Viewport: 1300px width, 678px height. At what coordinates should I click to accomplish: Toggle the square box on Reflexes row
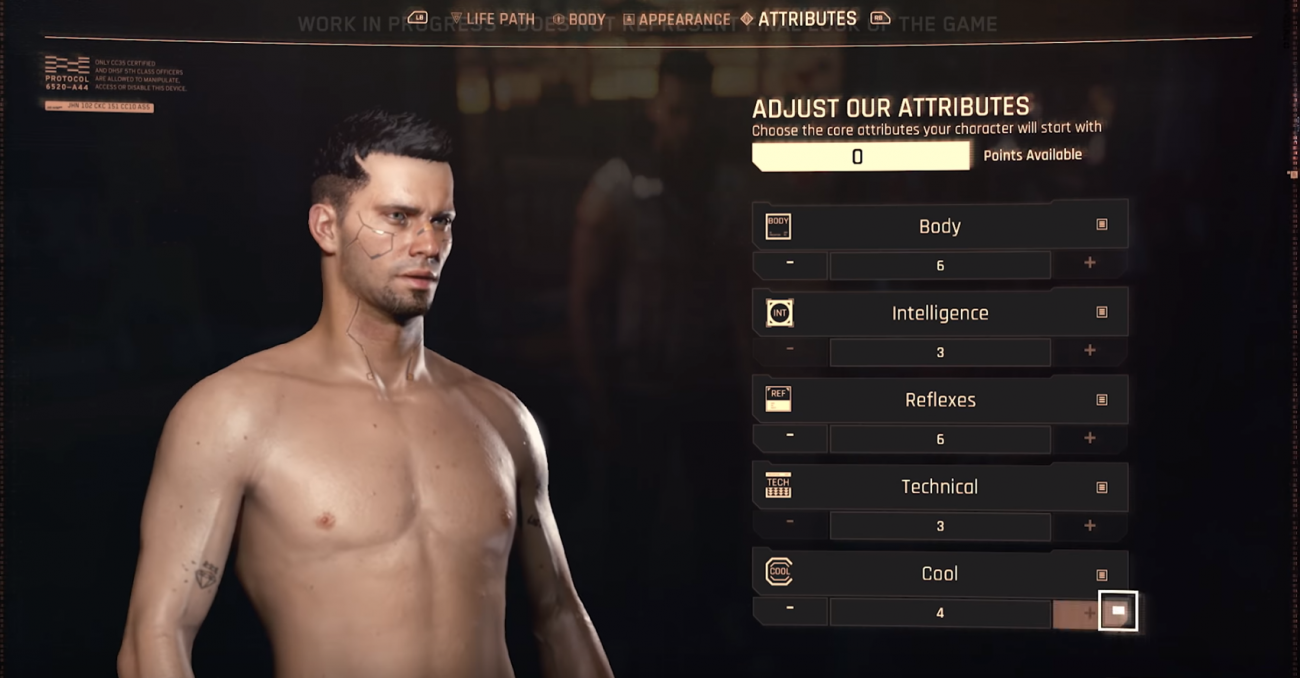coord(1102,399)
